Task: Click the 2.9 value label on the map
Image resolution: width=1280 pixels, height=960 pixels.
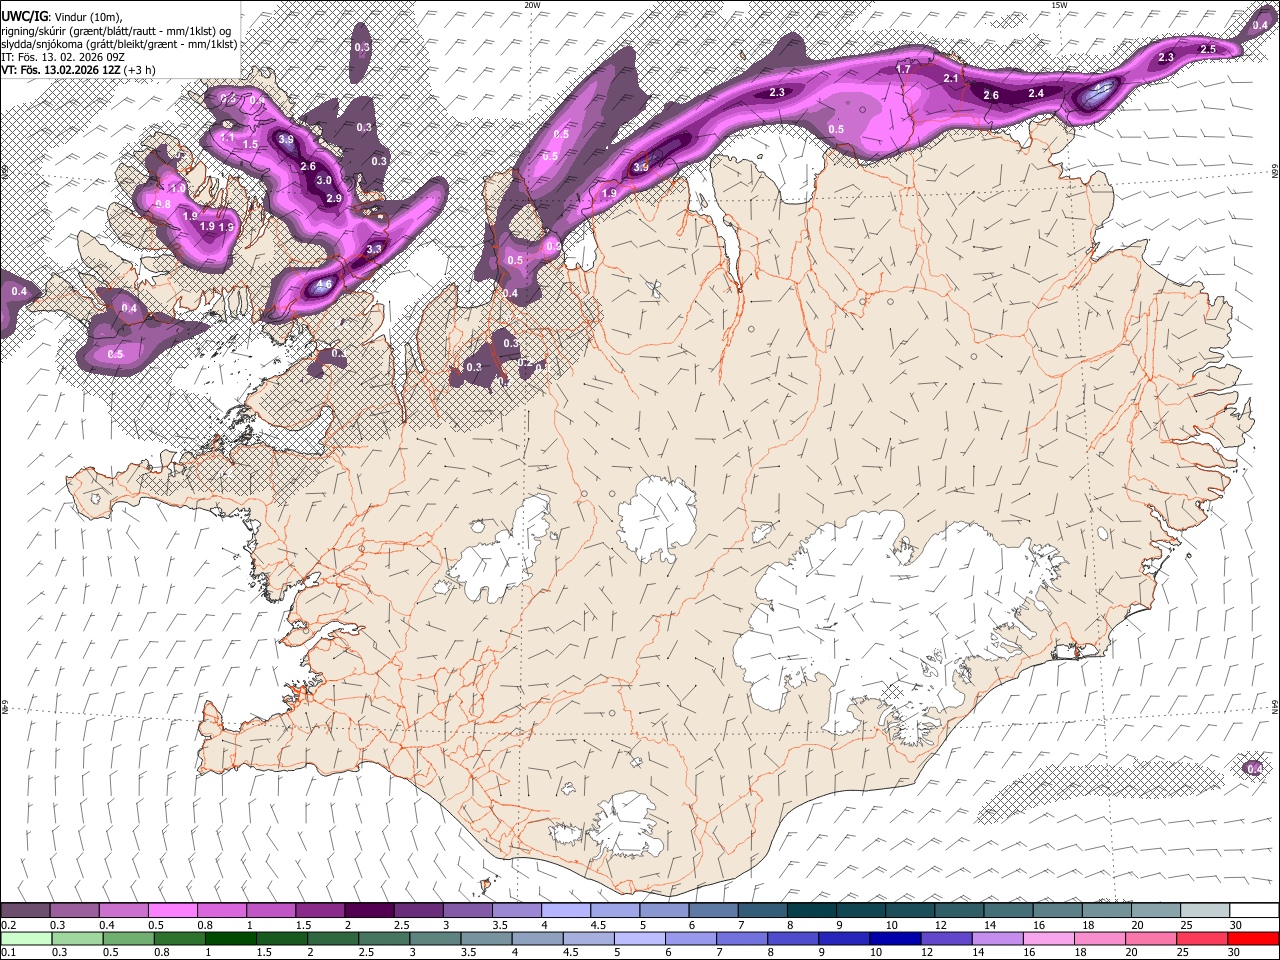Action: [334, 198]
